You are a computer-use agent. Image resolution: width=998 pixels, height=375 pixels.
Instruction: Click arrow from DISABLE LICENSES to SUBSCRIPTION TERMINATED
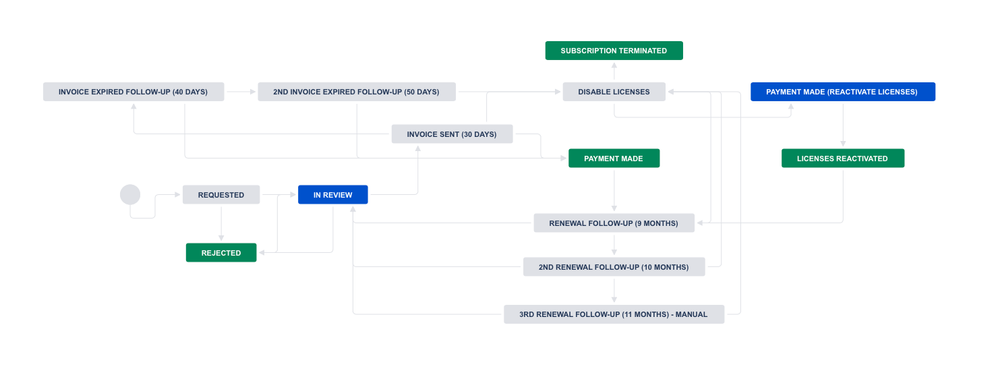[614, 71]
